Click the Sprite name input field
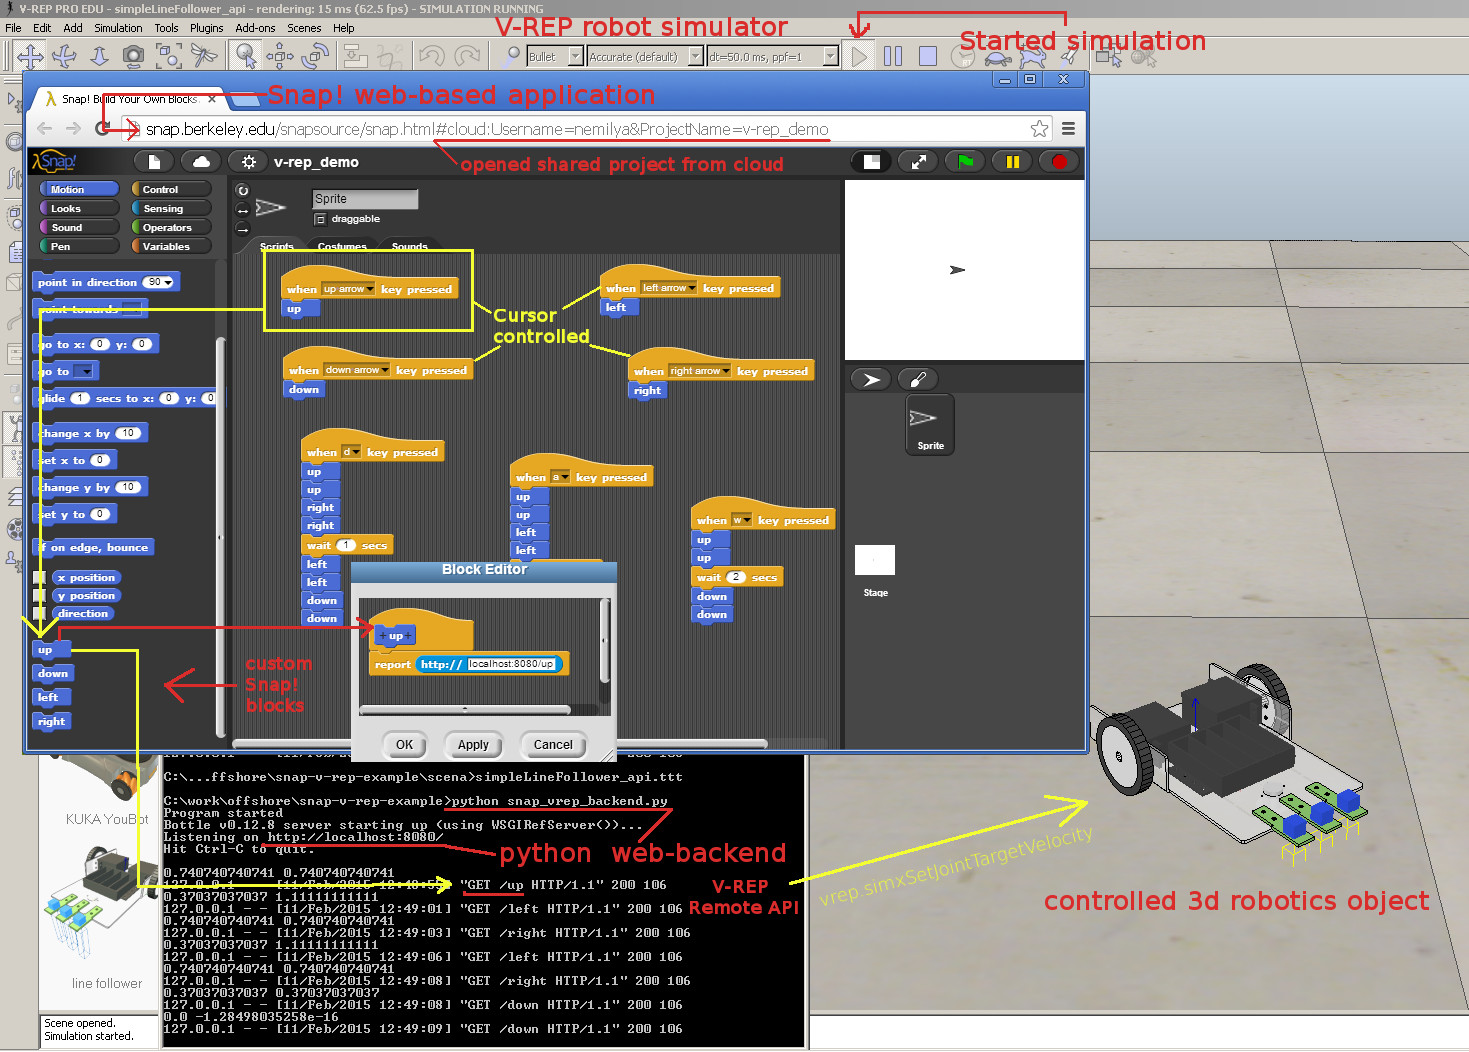 (x=365, y=199)
